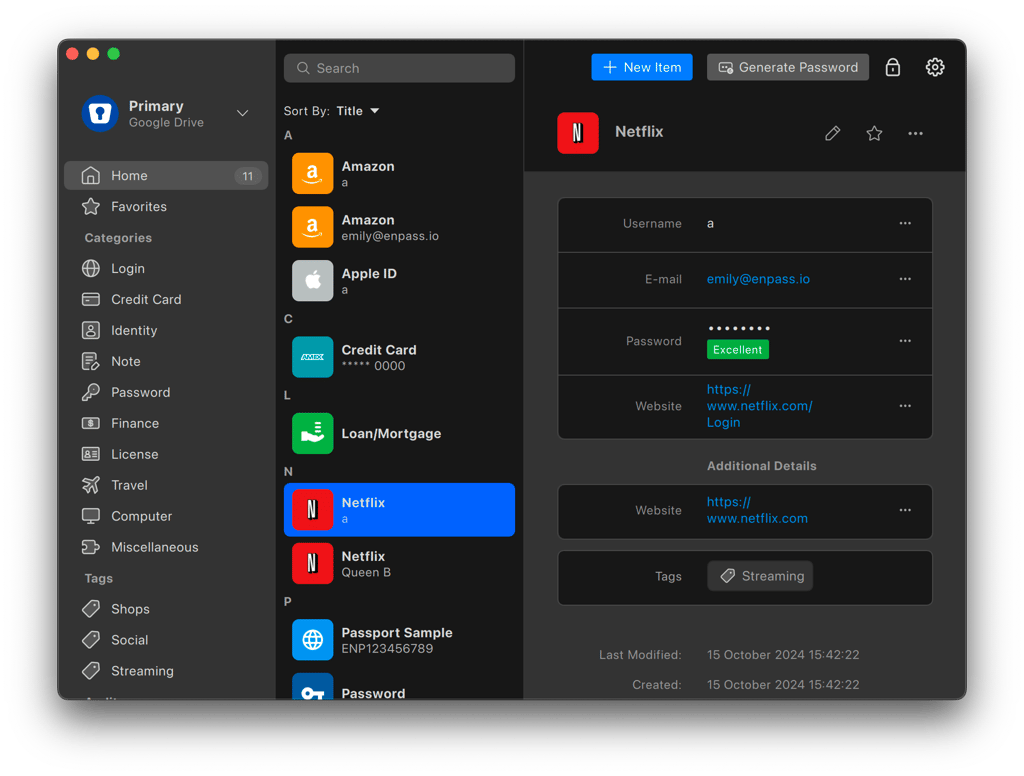Click the Excellent password strength badge
The width and height of the screenshot is (1024, 776).
pos(737,349)
